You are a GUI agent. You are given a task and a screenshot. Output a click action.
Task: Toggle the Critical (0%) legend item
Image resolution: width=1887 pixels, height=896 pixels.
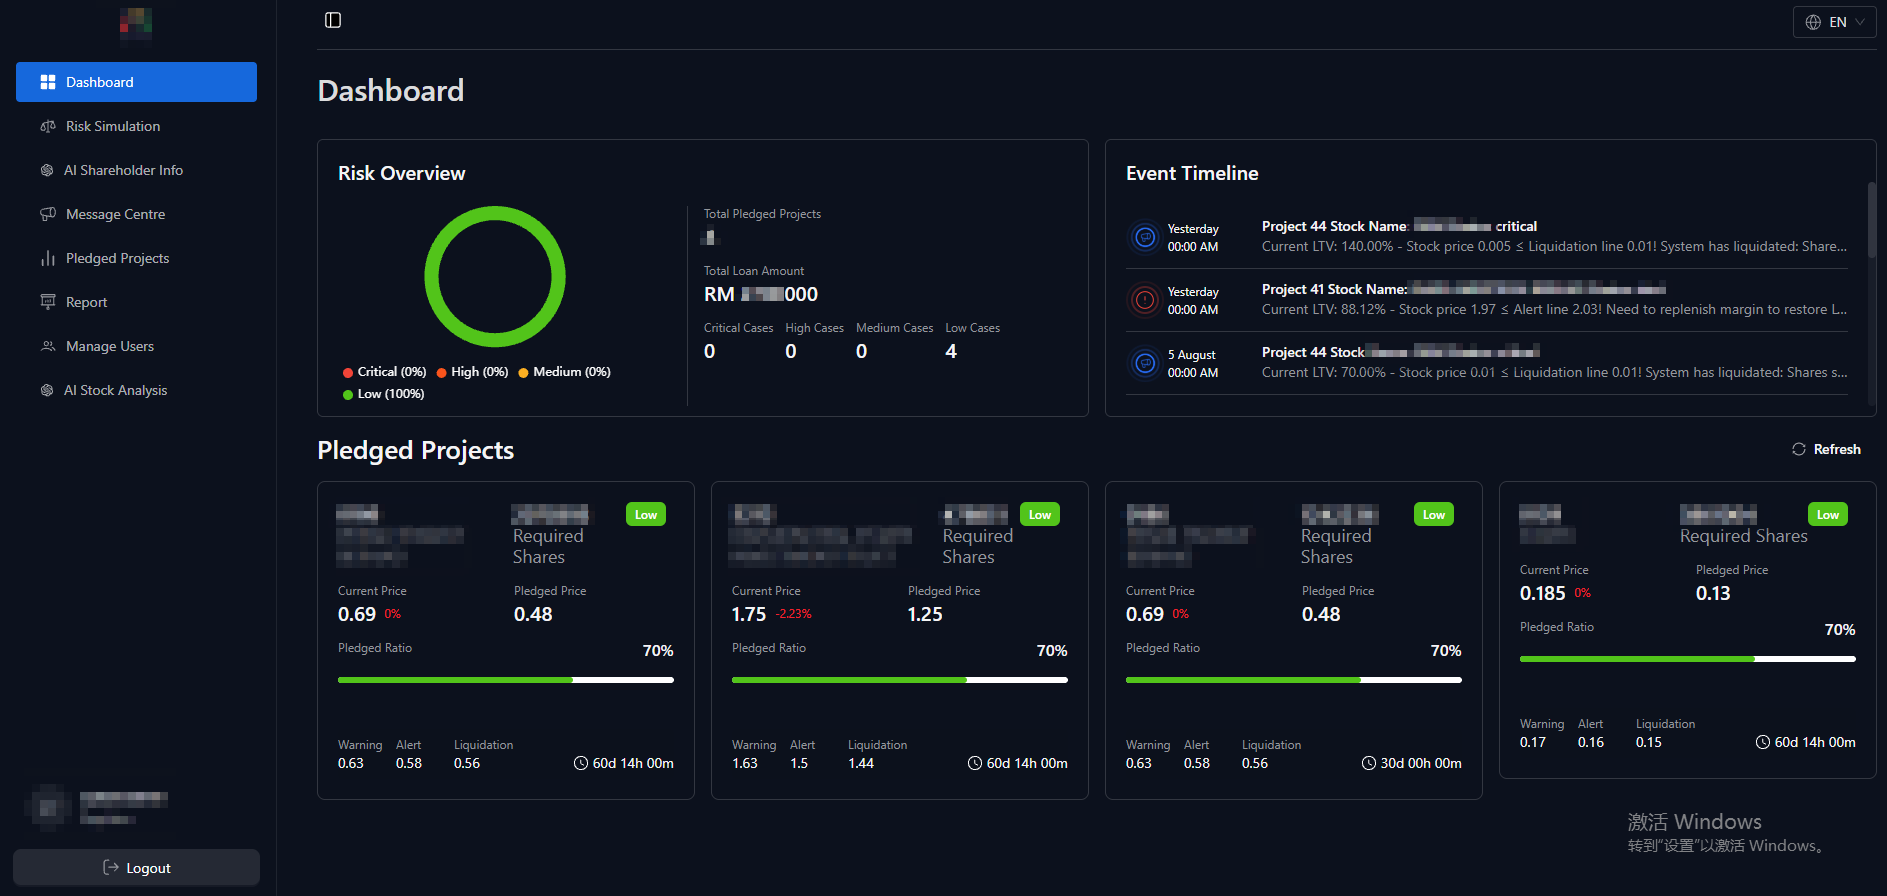pos(385,372)
